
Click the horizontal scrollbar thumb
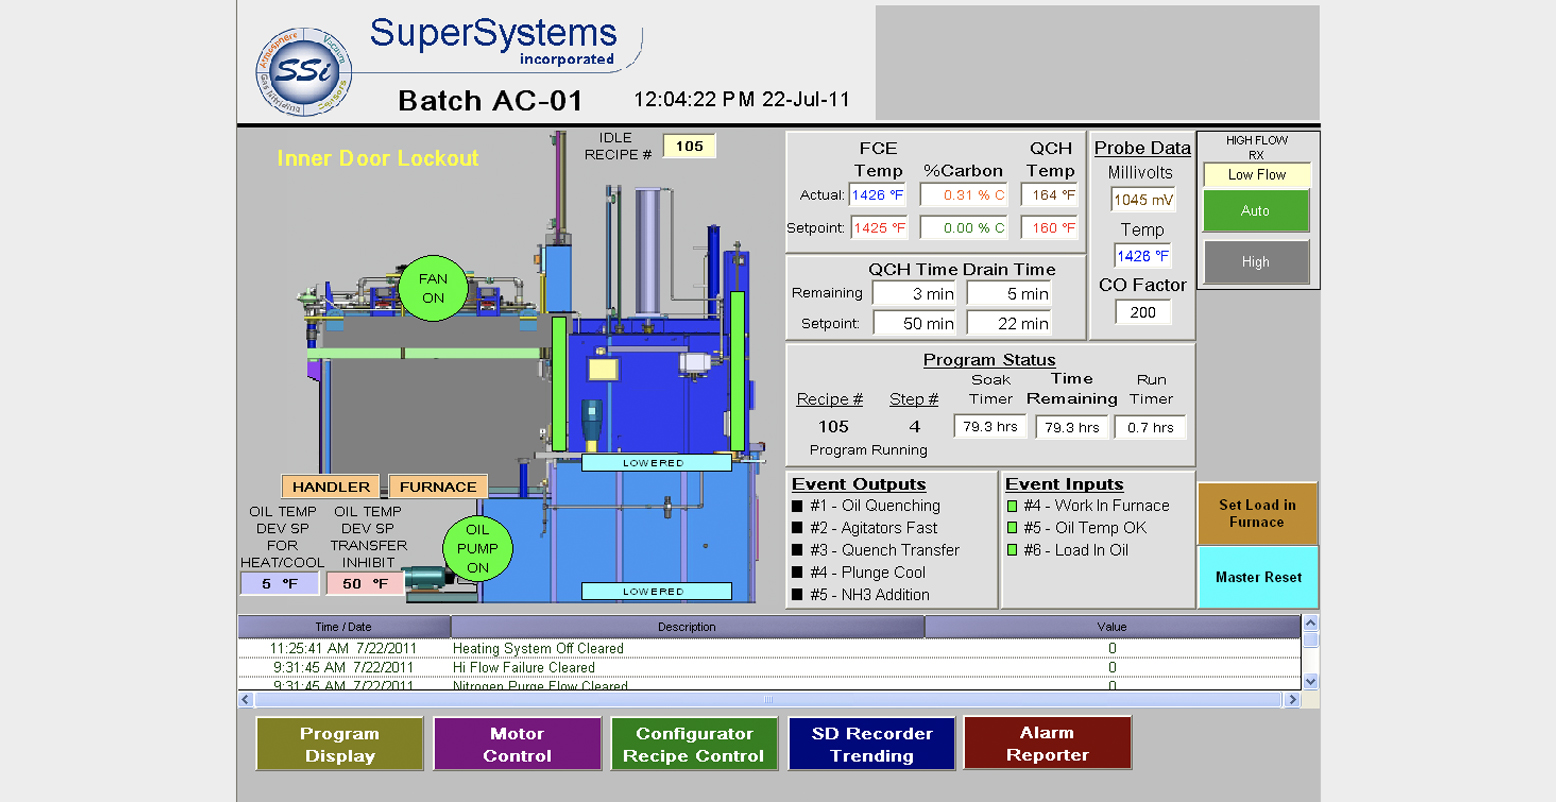[x=768, y=700]
